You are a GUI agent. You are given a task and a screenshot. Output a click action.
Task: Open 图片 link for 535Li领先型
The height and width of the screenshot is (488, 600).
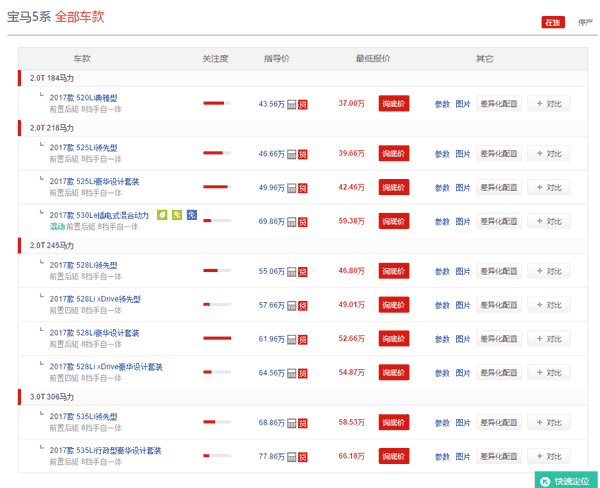[463, 423]
